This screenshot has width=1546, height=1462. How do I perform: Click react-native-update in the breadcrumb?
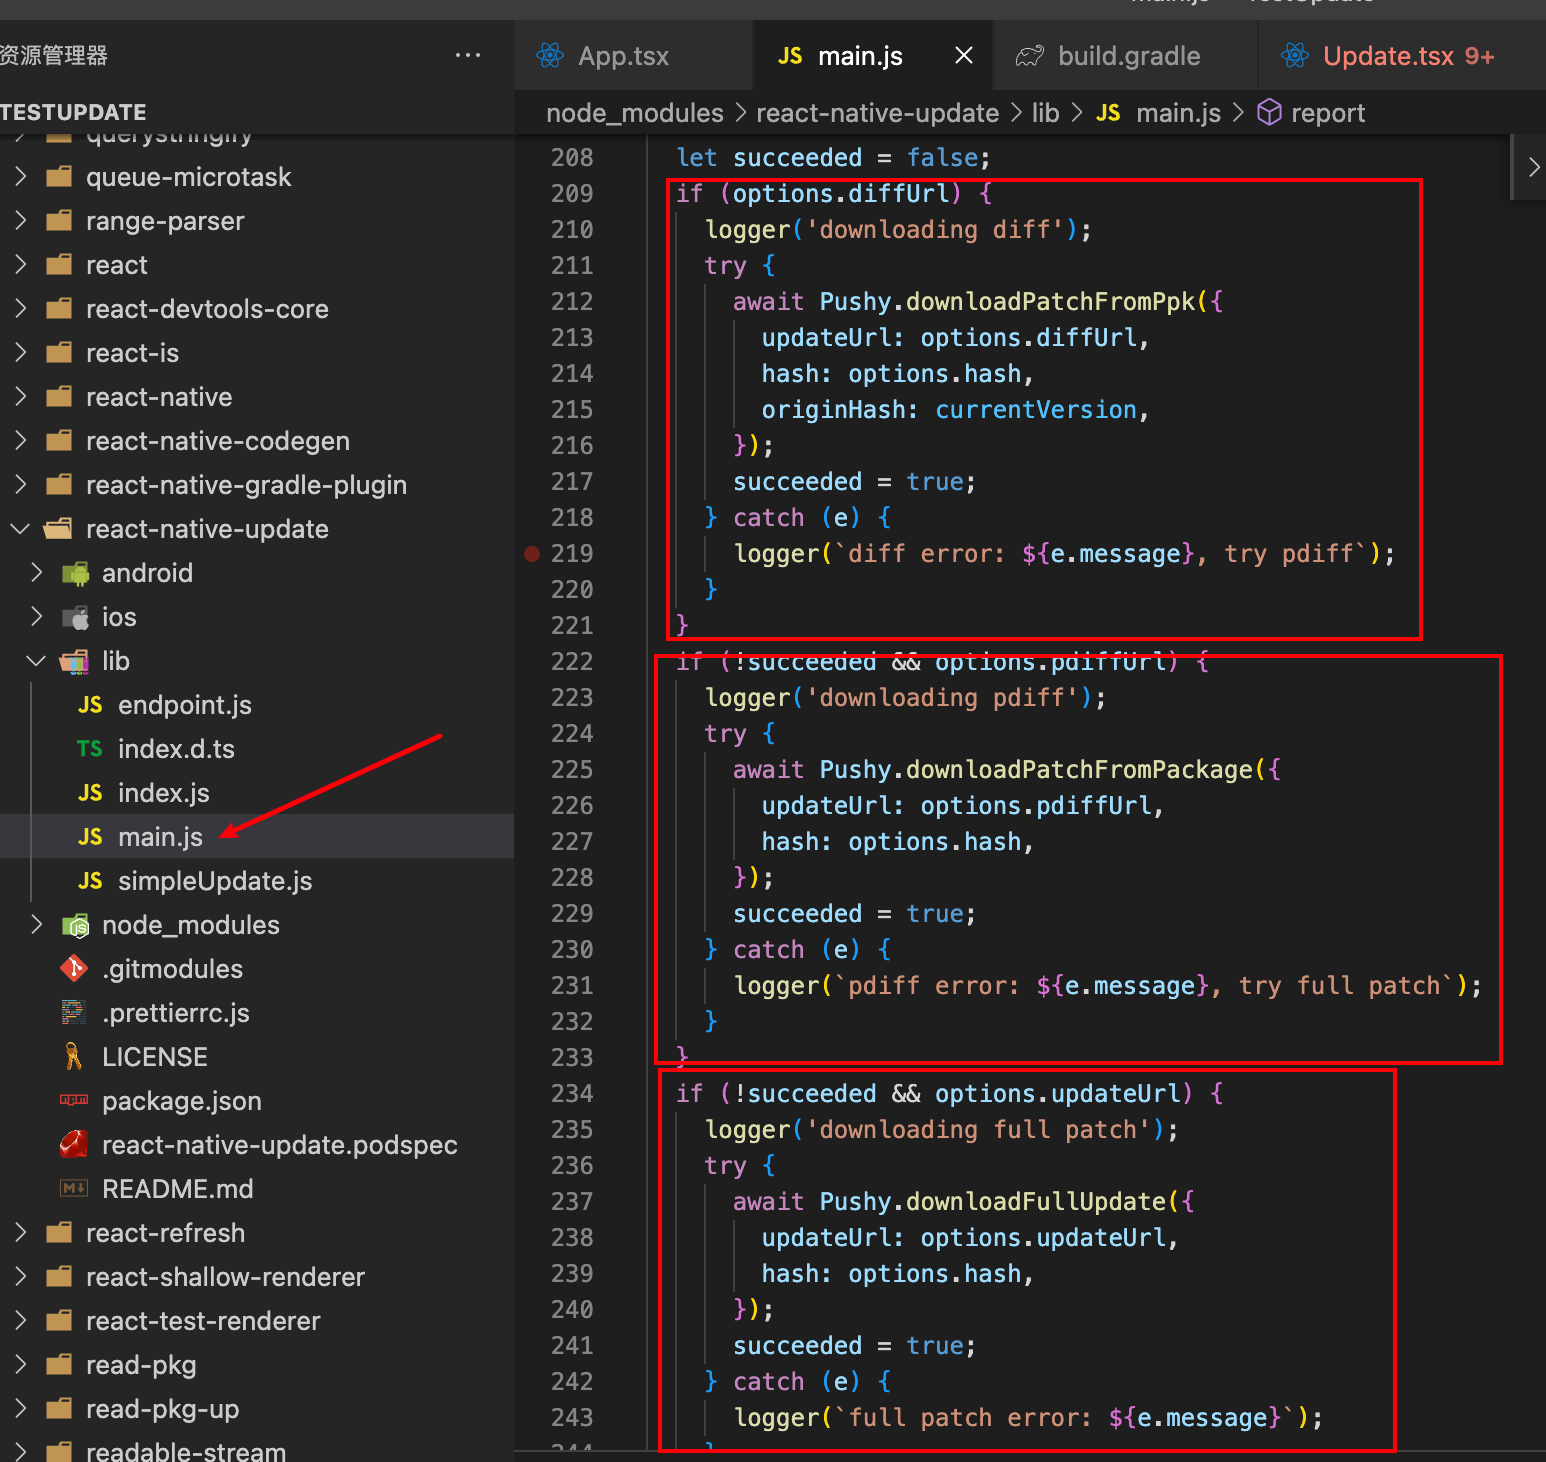(x=877, y=113)
